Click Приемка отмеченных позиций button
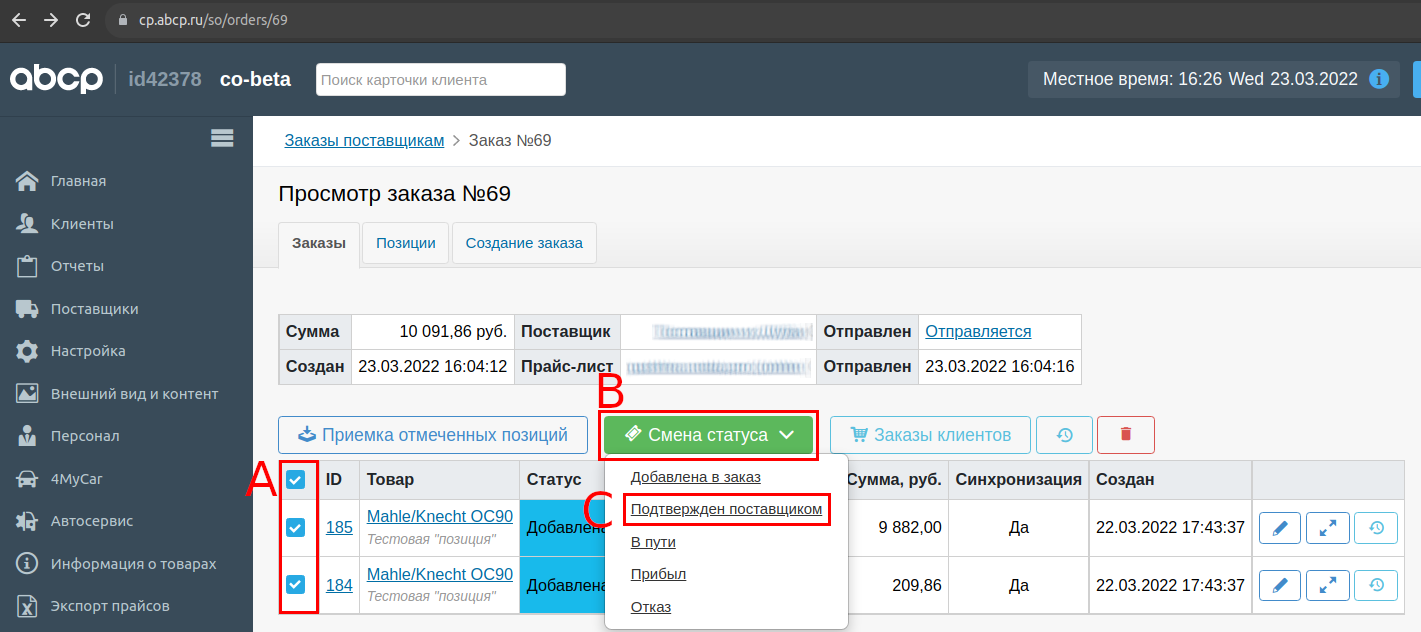The height and width of the screenshot is (632, 1421). tap(433, 435)
